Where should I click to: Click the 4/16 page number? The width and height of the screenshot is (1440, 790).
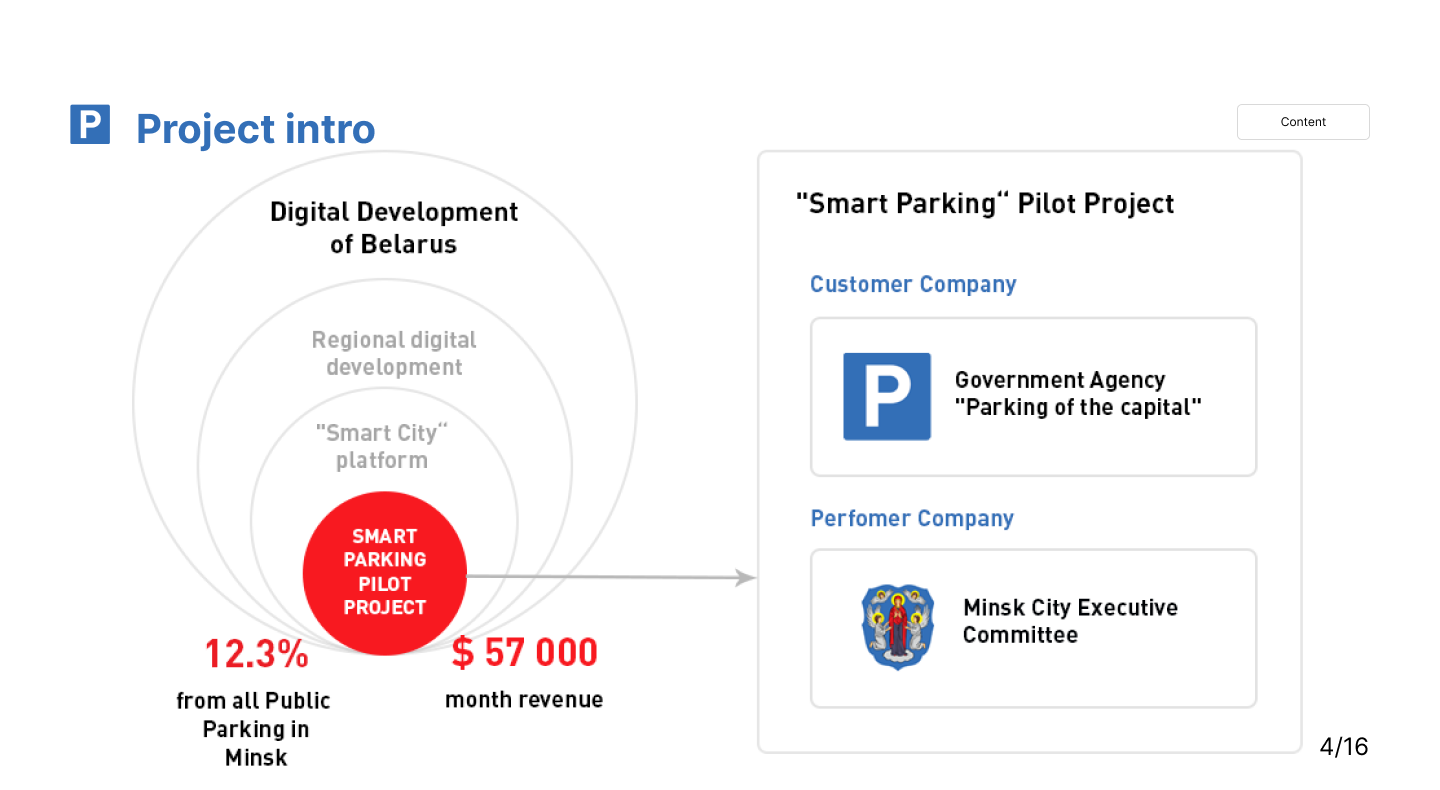tap(1344, 747)
